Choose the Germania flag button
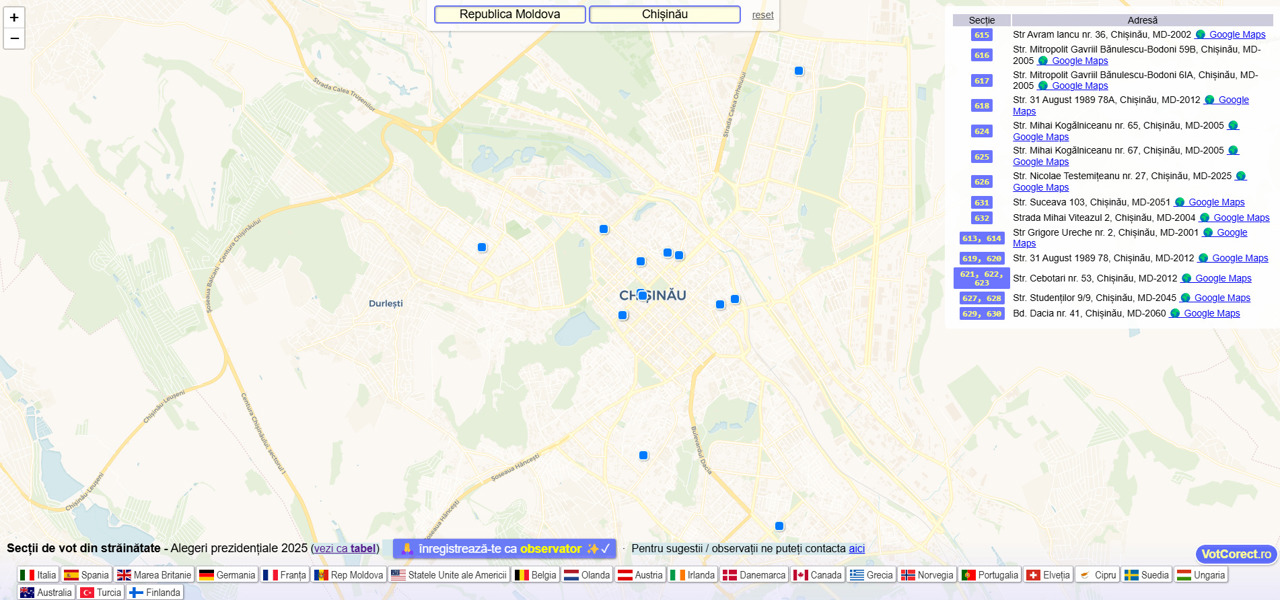The image size is (1280, 600). pyautogui.click(x=227, y=575)
